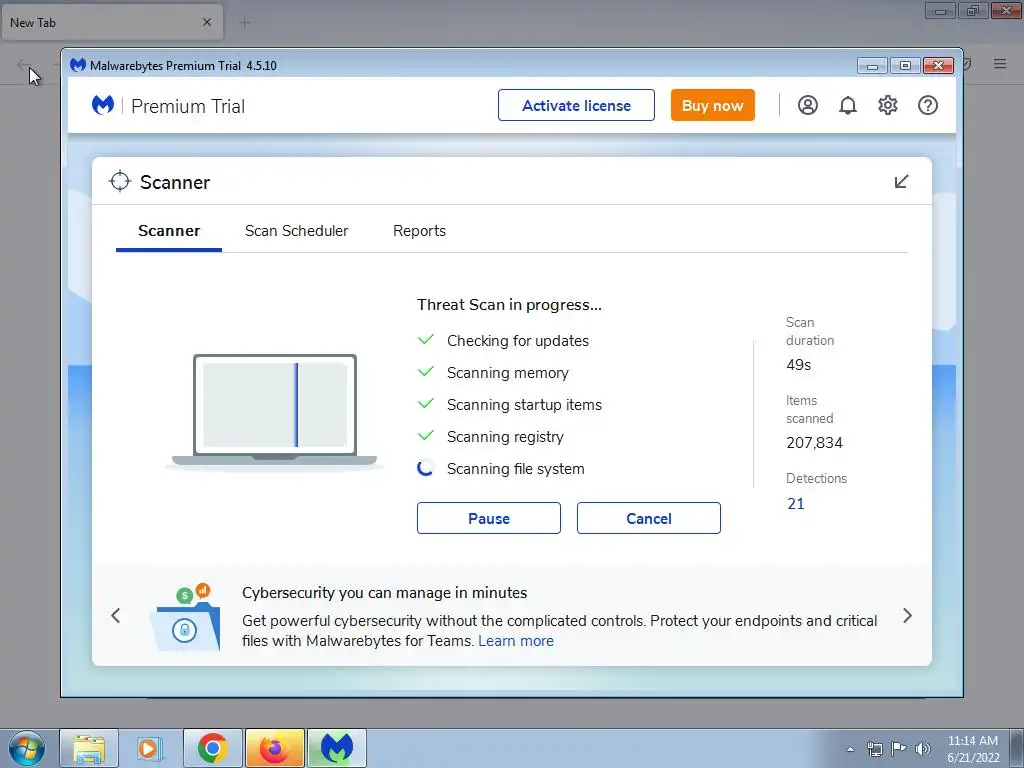Image resolution: width=1024 pixels, height=768 pixels.
Task: Pause the threat scan
Action: coord(488,518)
